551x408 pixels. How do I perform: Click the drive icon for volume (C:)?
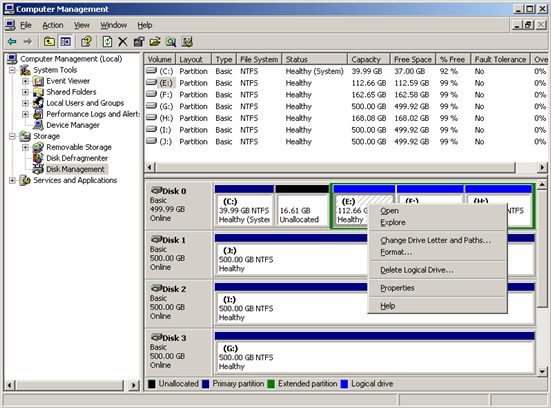pyautogui.click(x=151, y=71)
